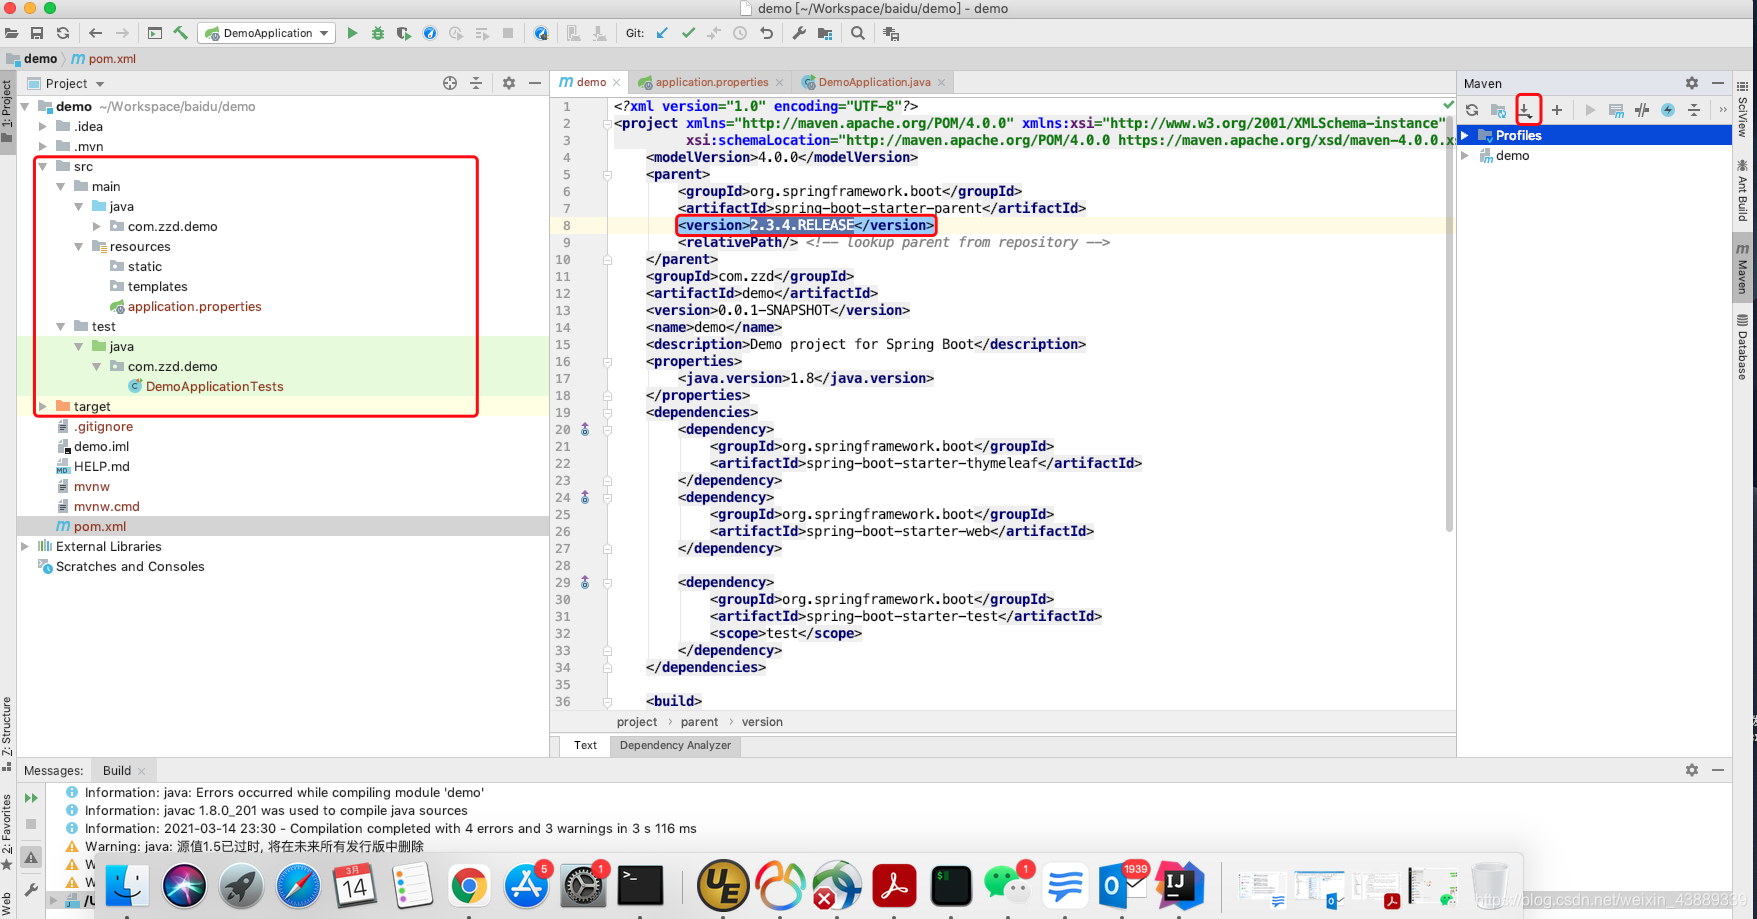Toggle the Ant Build side tab
The image size is (1757, 919).
tap(1743, 190)
